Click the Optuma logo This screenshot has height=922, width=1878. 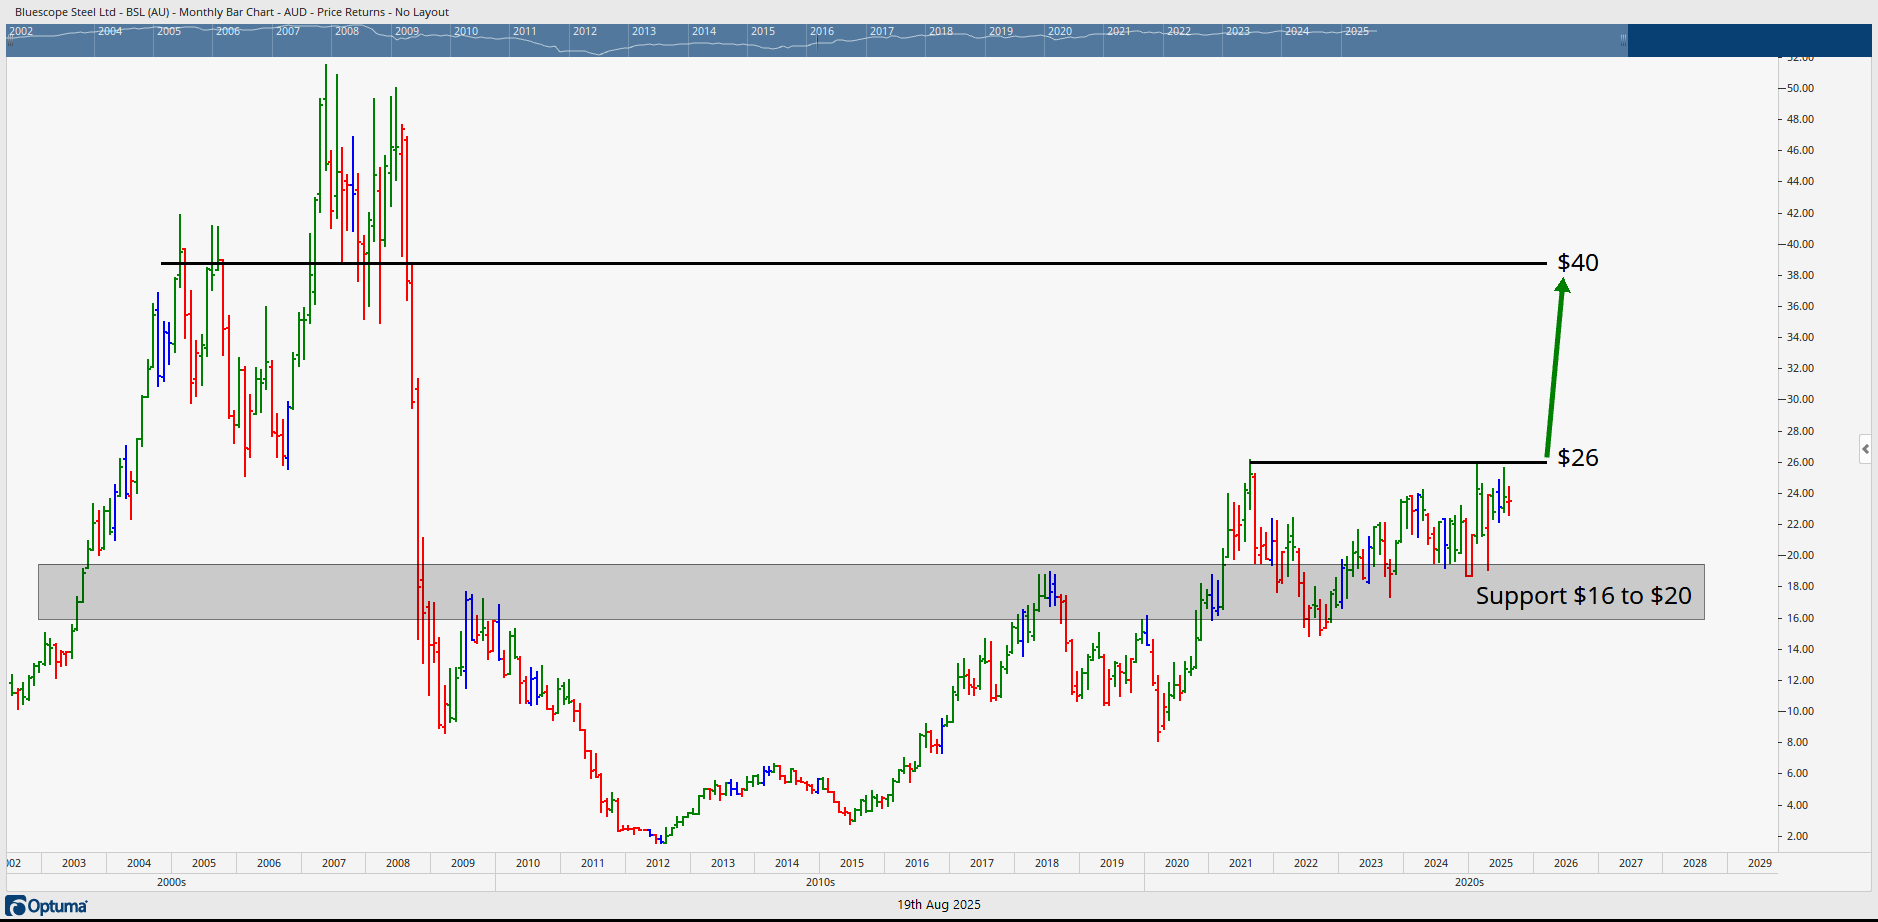pos(47,906)
